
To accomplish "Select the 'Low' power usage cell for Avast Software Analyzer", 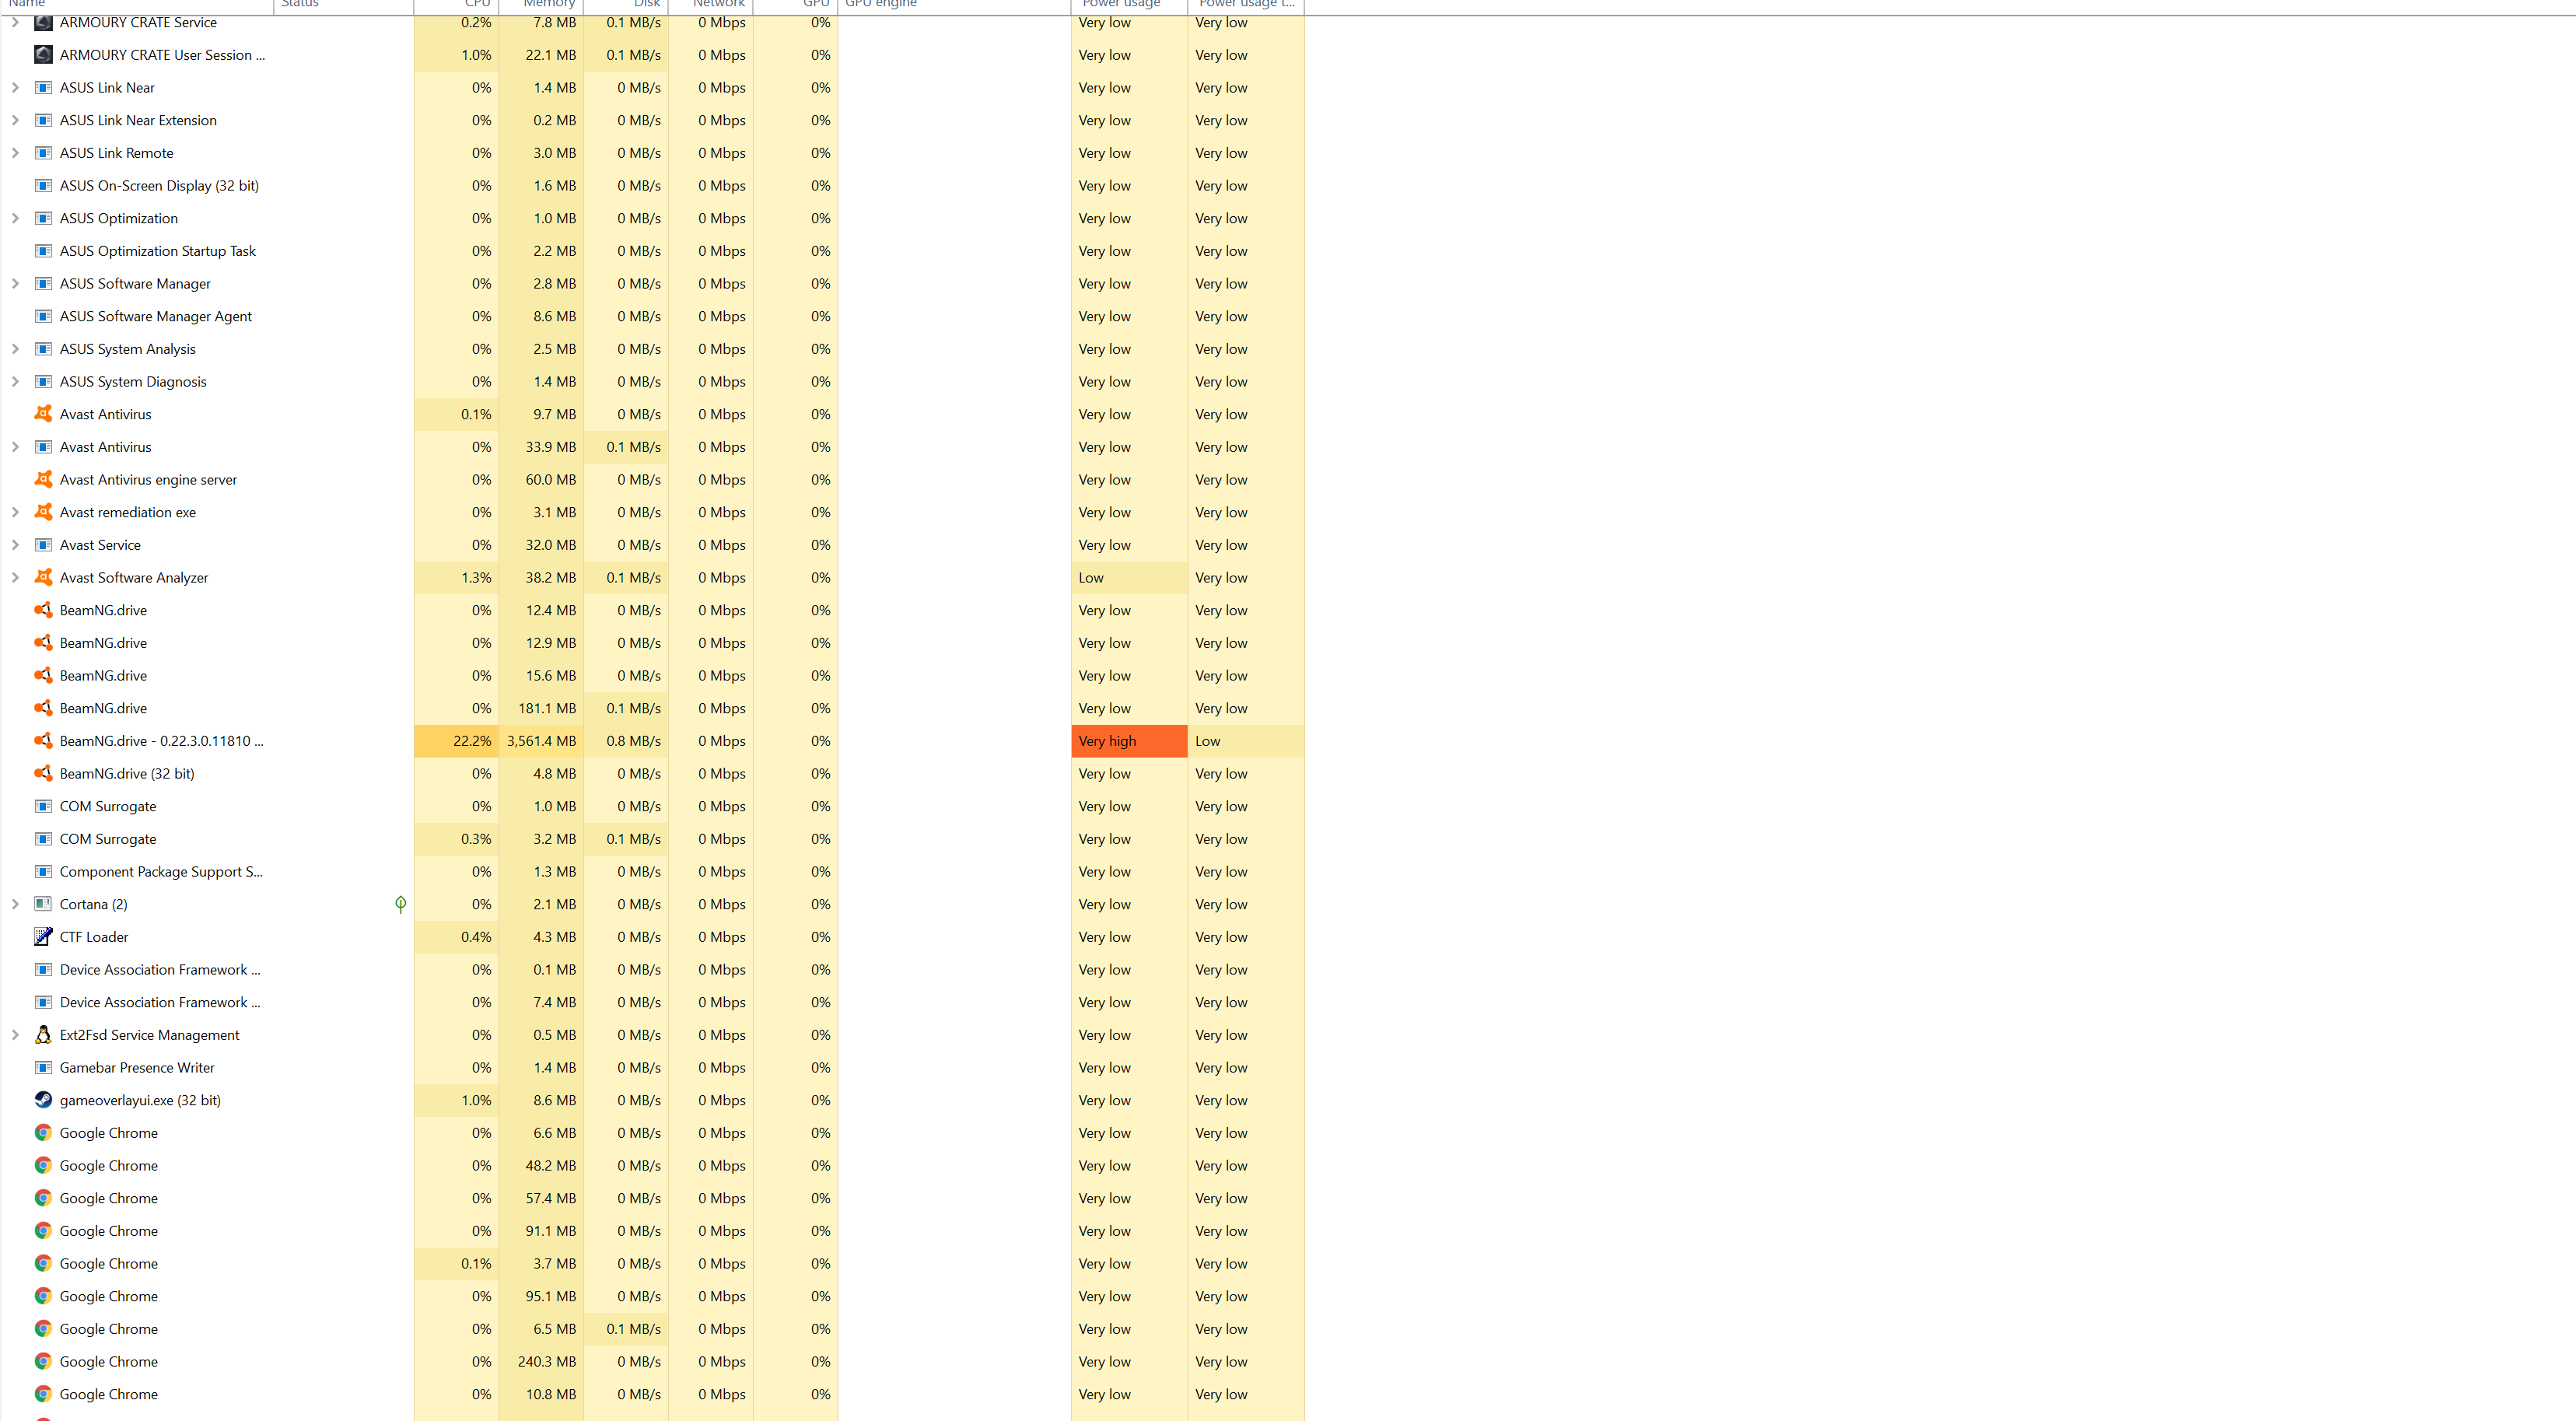I will coord(1129,578).
